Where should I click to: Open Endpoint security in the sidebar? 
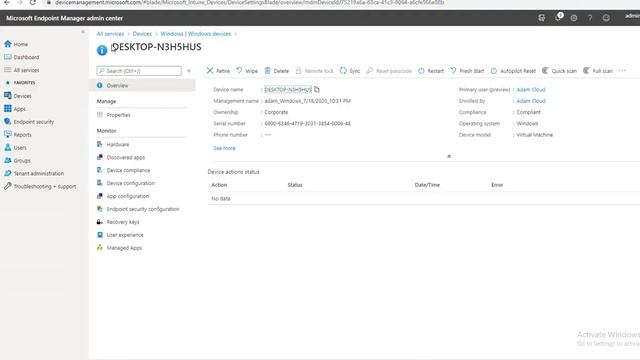(29, 122)
